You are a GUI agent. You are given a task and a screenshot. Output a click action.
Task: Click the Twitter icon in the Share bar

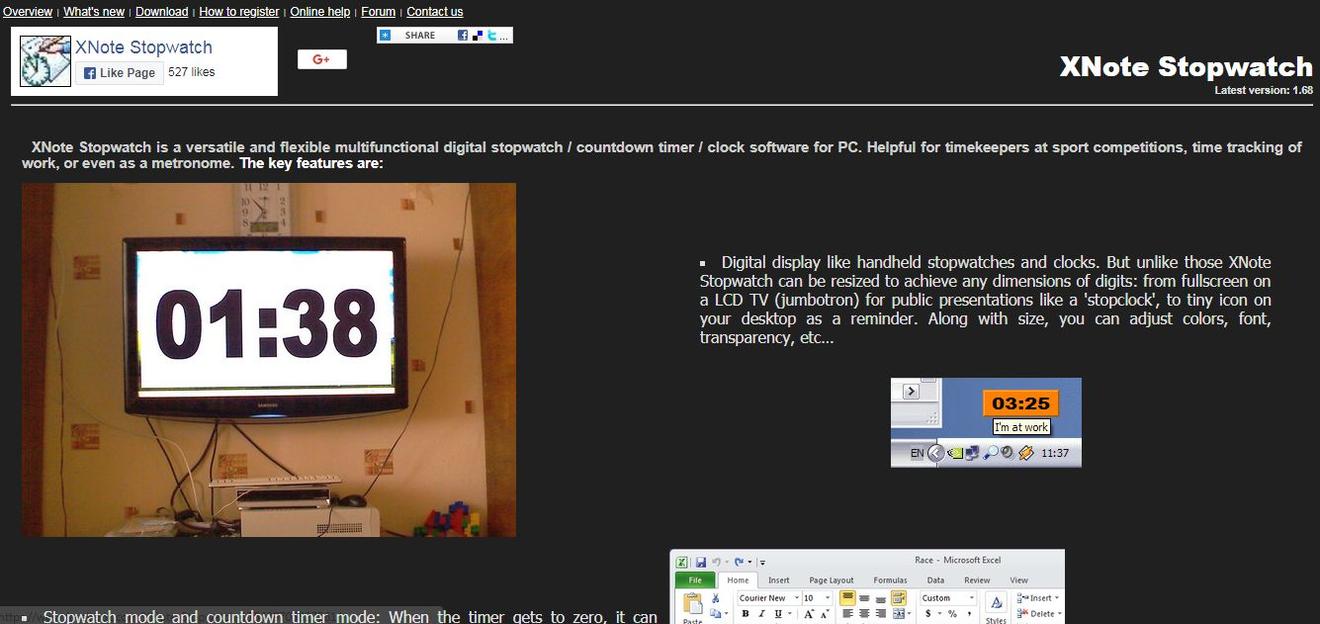[491, 35]
